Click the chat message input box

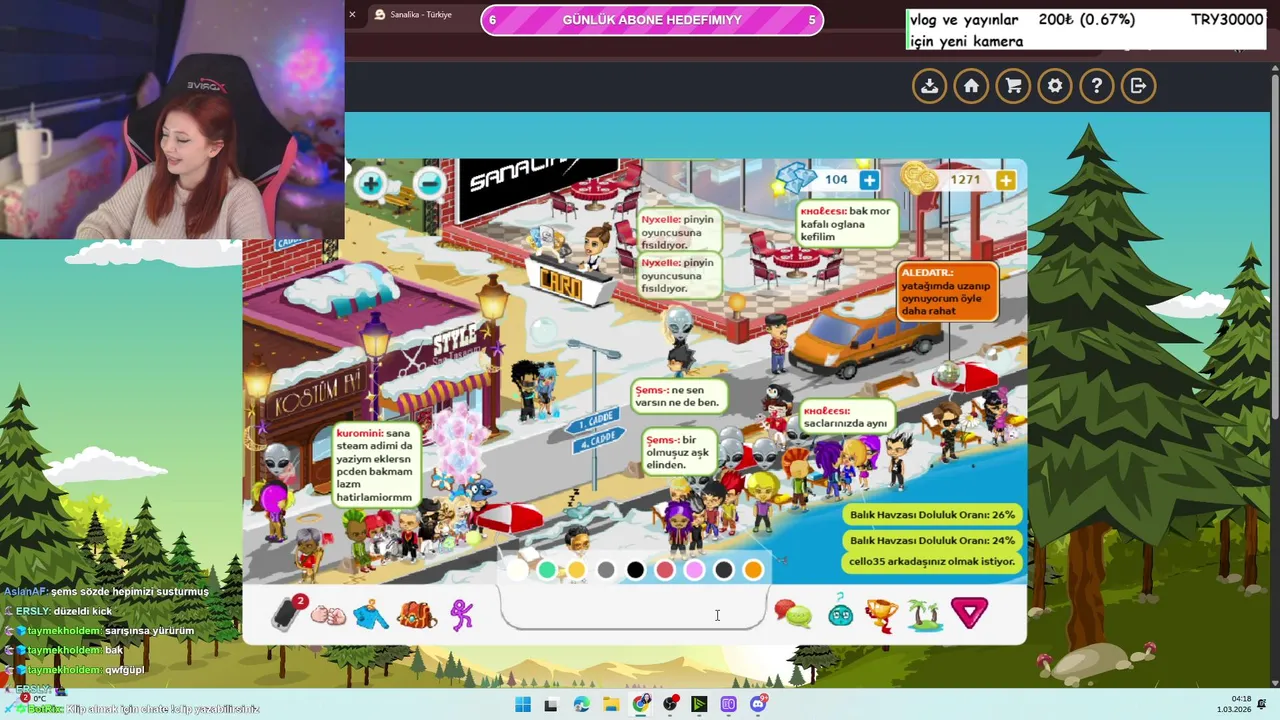point(632,609)
